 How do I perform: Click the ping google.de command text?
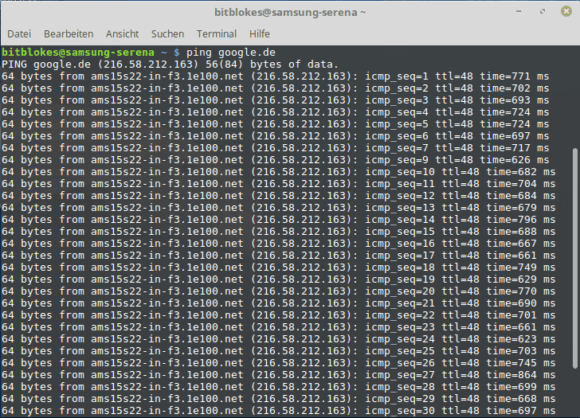[231, 53]
